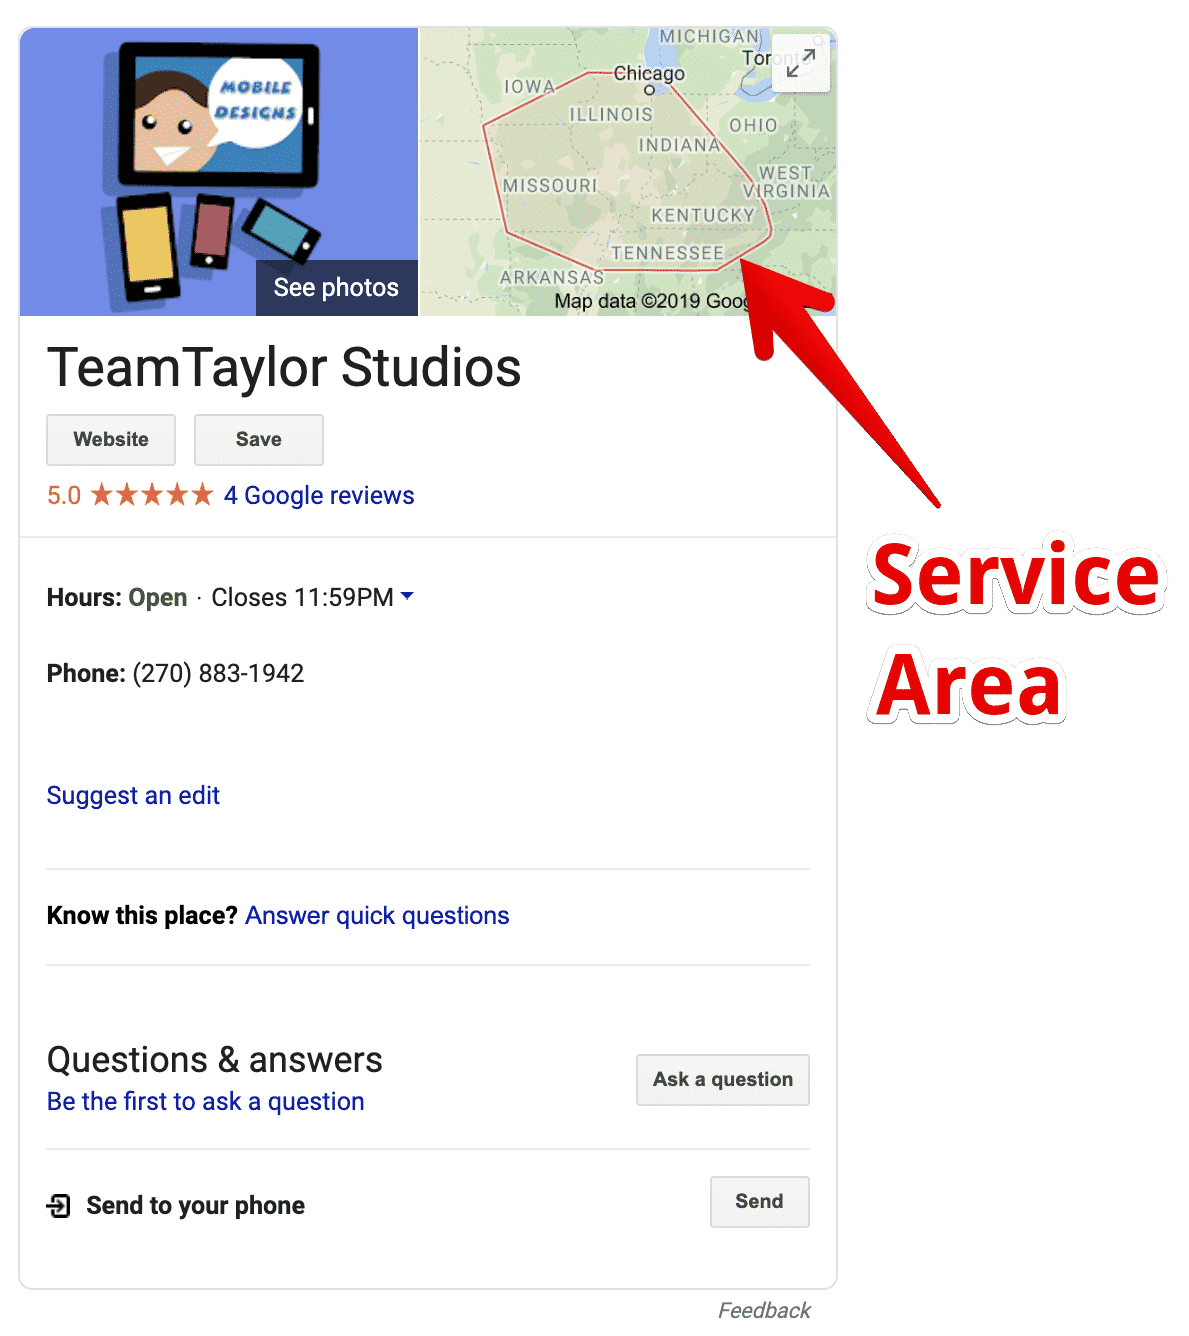
Task: Open the 4 Google reviews link
Action: [x=319, y=495]
